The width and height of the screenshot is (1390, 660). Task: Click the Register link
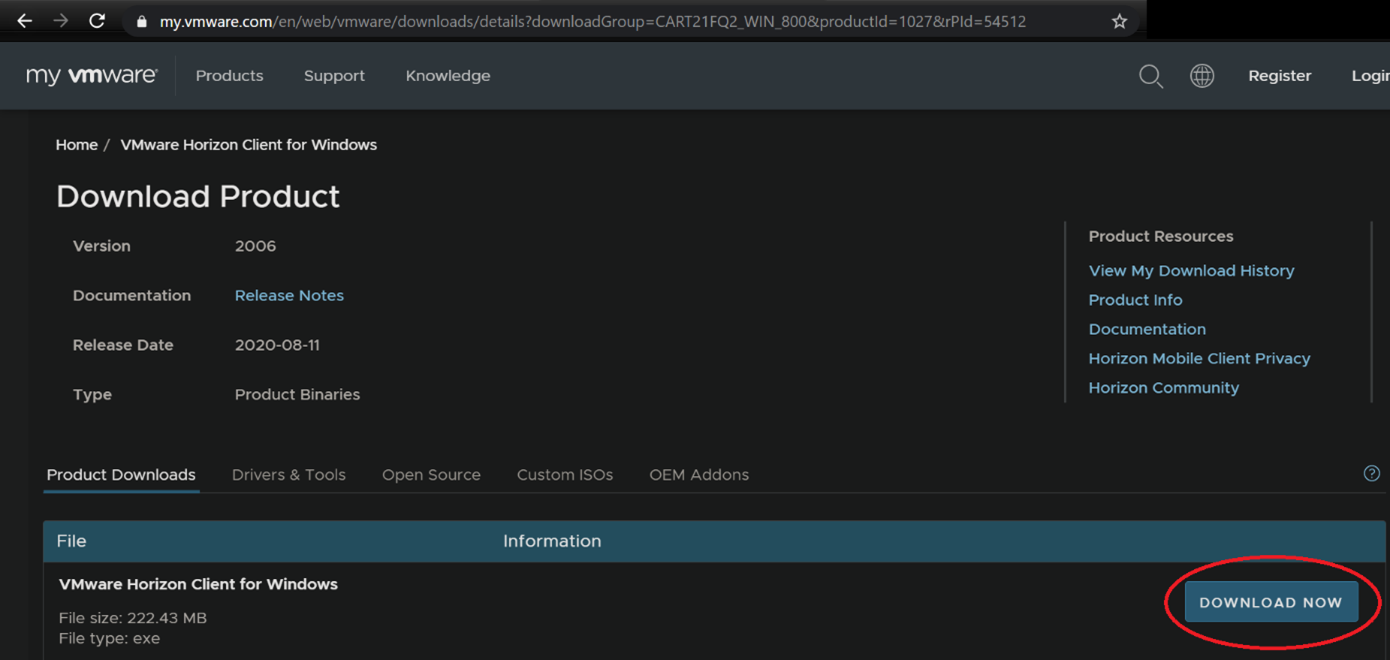tap(1279, 76)
